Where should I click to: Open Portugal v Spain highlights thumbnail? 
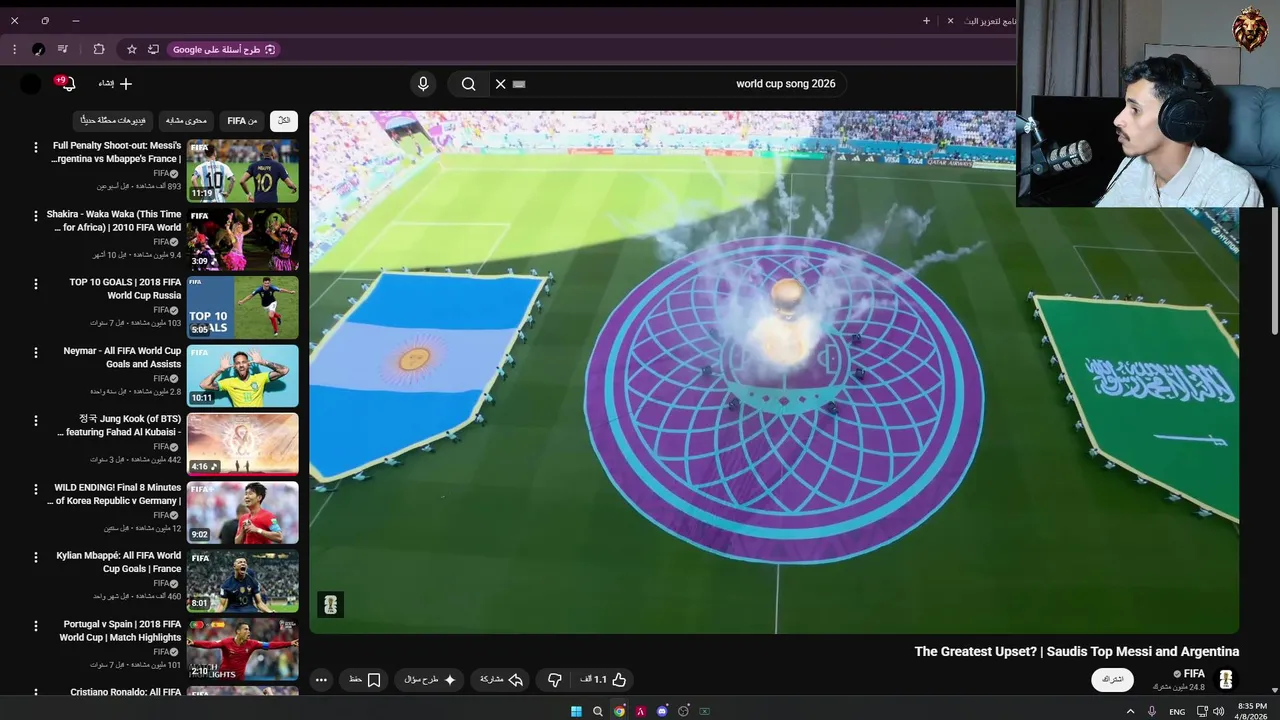pyautogui.click(x=243, y=649)
